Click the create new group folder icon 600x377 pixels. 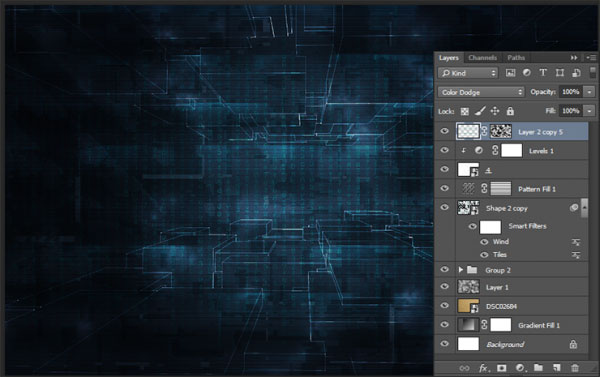point(538,368)
